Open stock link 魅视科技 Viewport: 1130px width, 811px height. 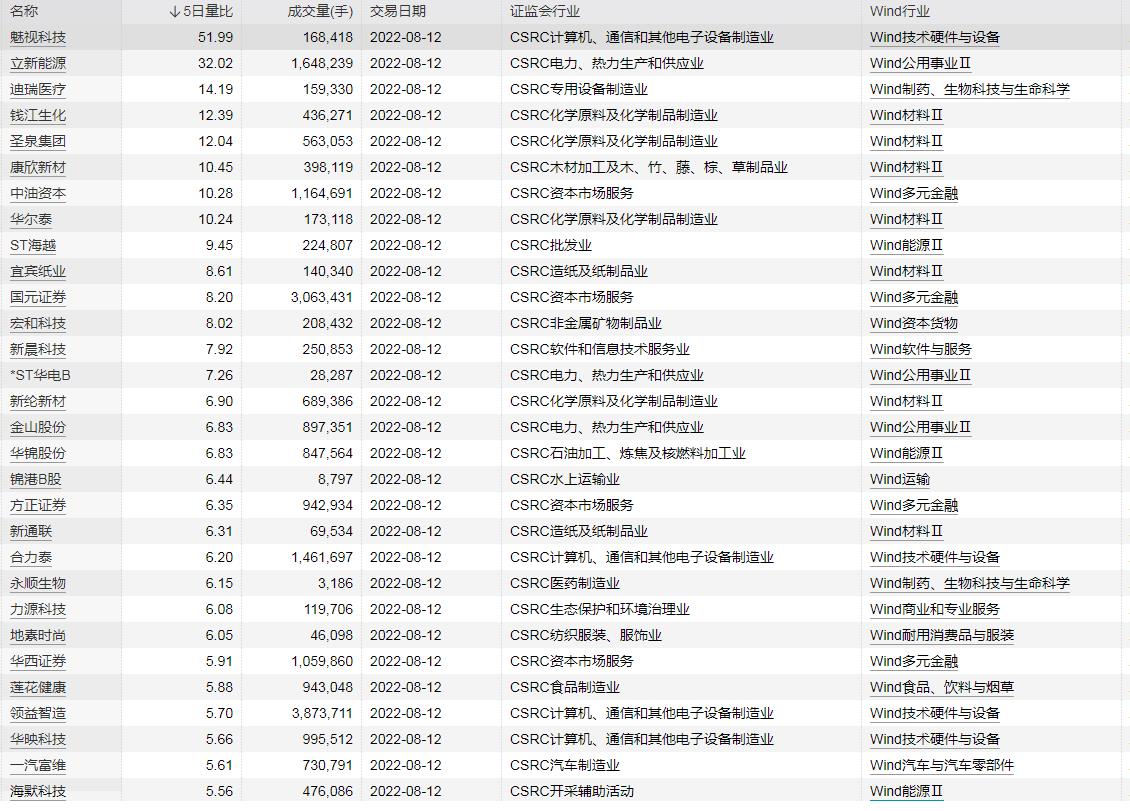(38, 37)
